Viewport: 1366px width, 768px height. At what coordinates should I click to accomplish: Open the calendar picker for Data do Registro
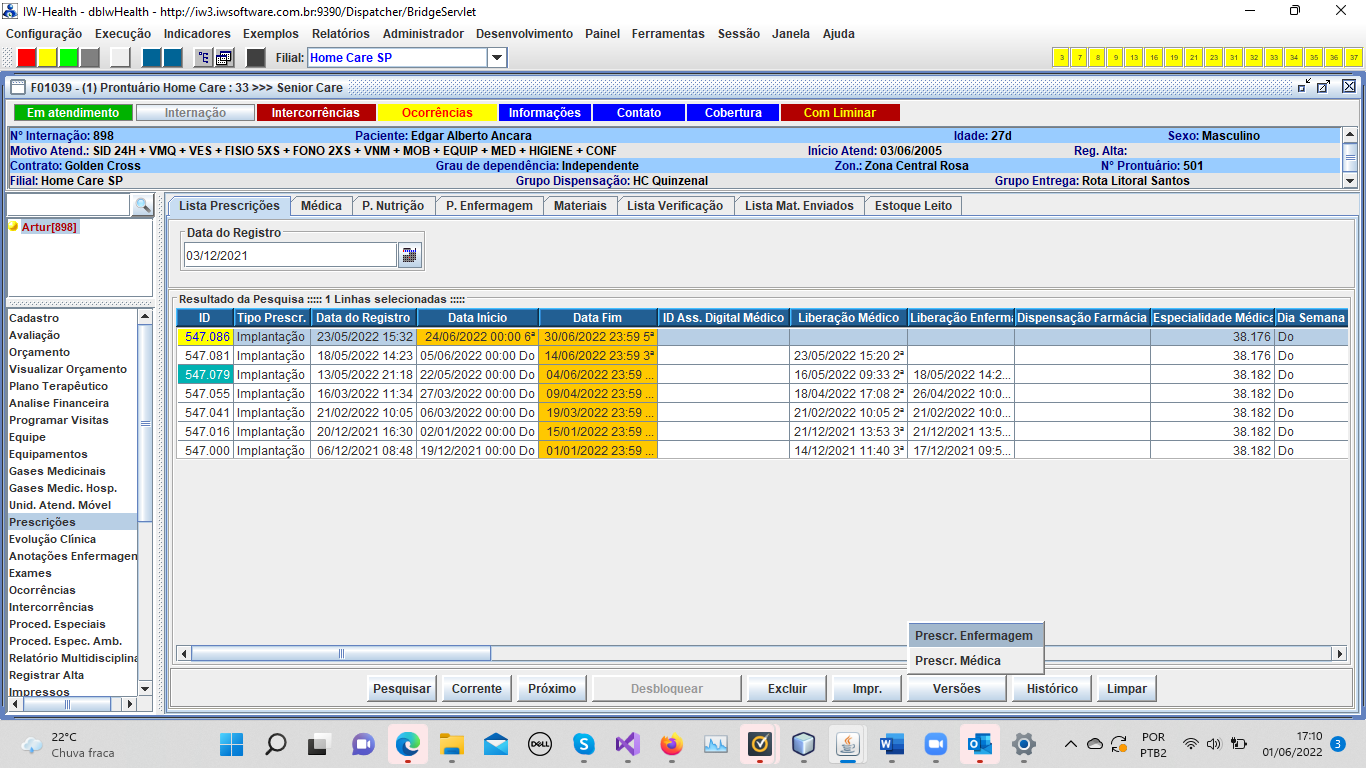coord(410,255)
